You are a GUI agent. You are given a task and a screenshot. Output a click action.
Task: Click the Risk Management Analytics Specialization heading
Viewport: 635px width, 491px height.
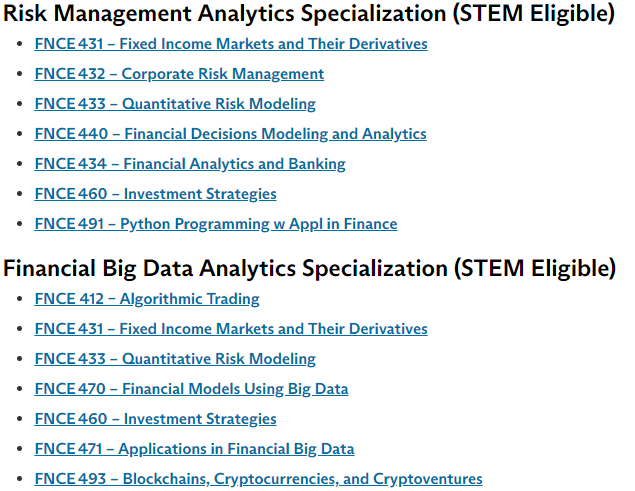tap(309, 13)
